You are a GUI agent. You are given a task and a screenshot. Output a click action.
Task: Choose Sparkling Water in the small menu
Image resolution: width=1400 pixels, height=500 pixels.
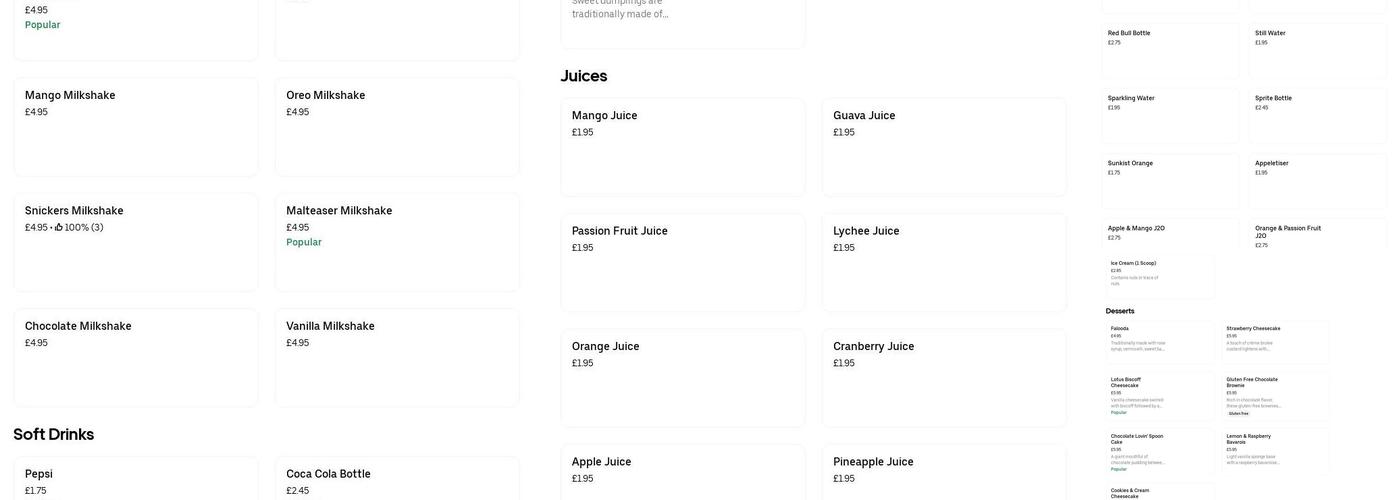point(1170,115)
